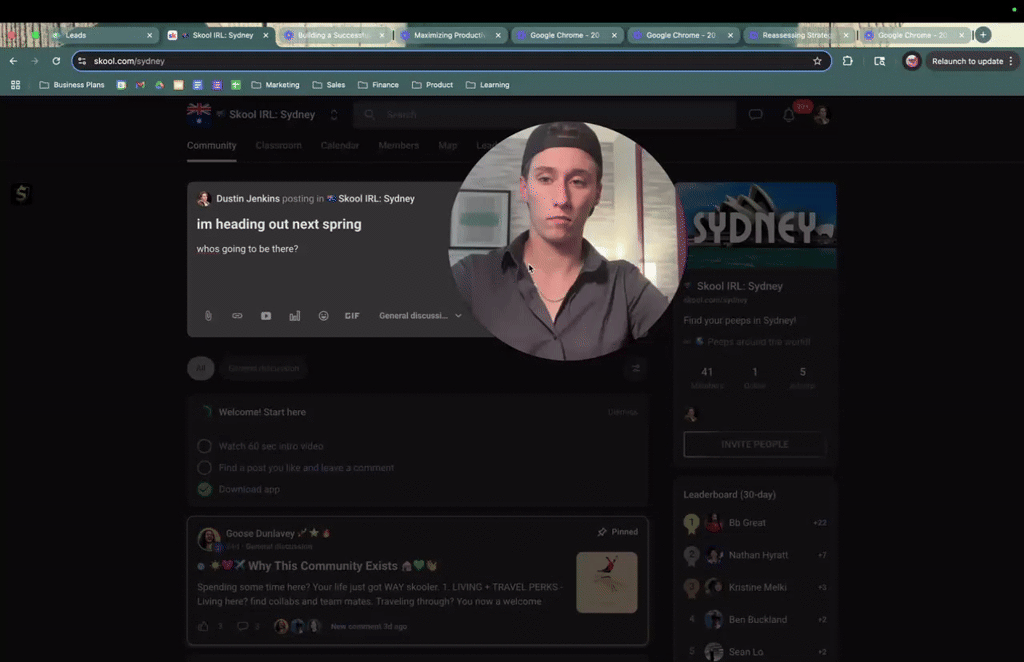Viewport: 1024px width, 662px height.
Task: Open the 41 Members count
Action: click(x=707, y=377)
